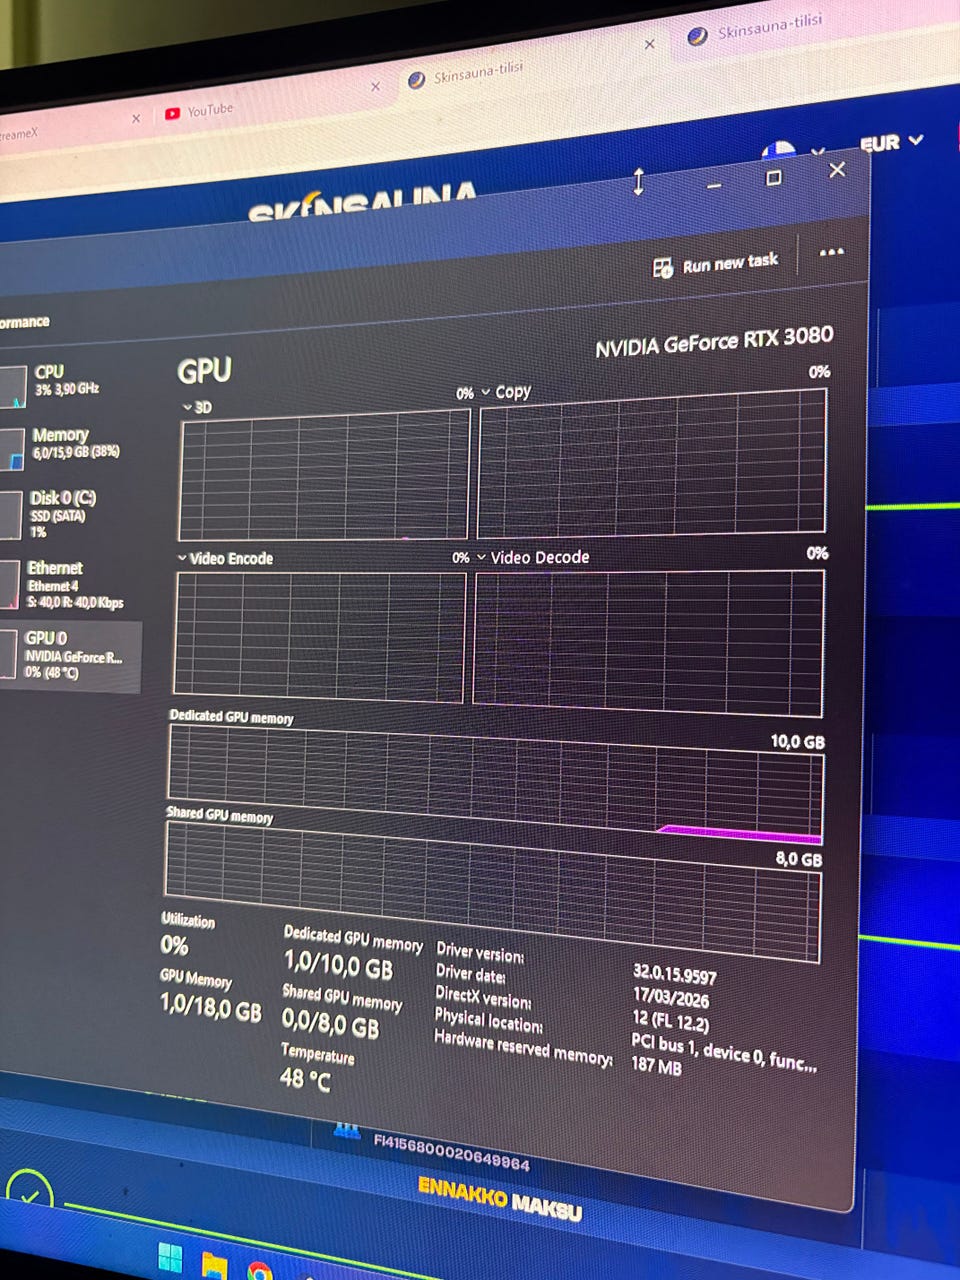
Task: Click the Ethernet mini graph thumbnail
Action: point(9,585)
